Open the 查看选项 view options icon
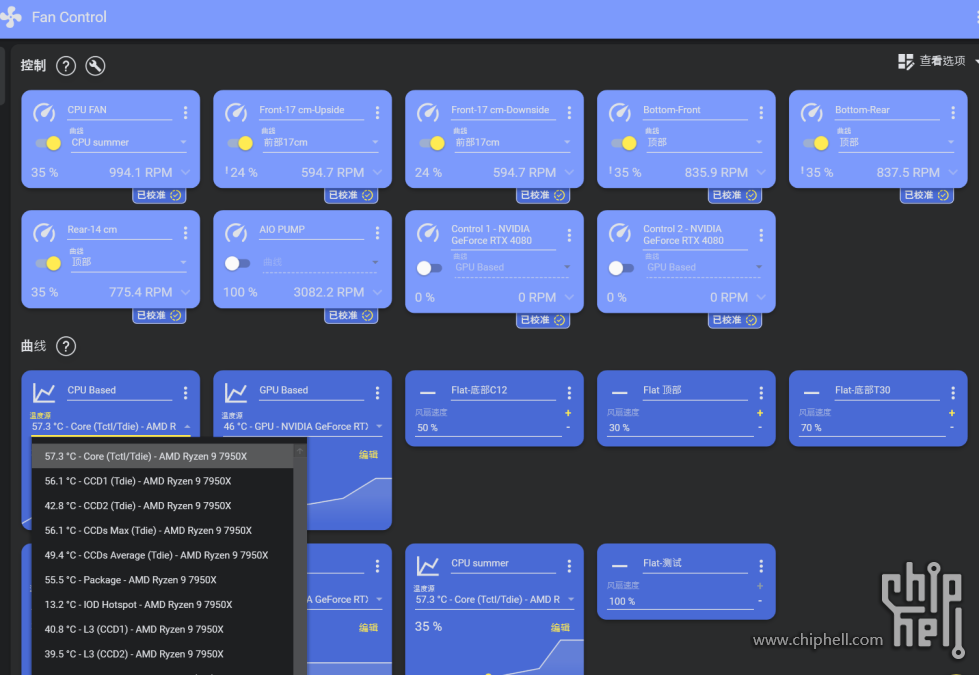This screenshot has width=979, height=675. (906, 61)
